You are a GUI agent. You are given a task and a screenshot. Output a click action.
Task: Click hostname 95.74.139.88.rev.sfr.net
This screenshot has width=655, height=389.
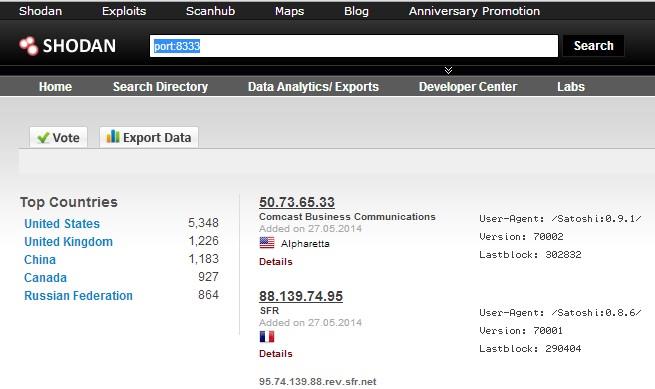coord(317,381)
